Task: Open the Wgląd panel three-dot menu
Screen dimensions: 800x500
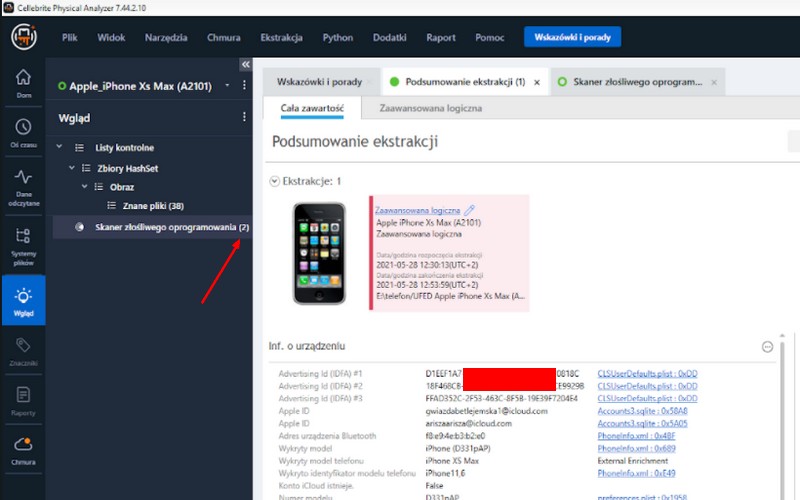Action: point(244,117)
